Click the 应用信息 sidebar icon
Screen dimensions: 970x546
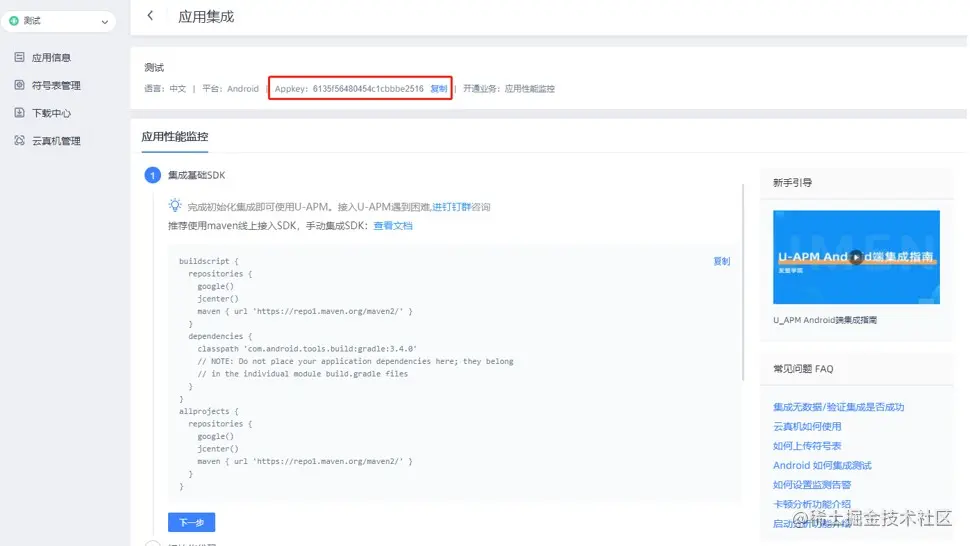tap(19, 57)
